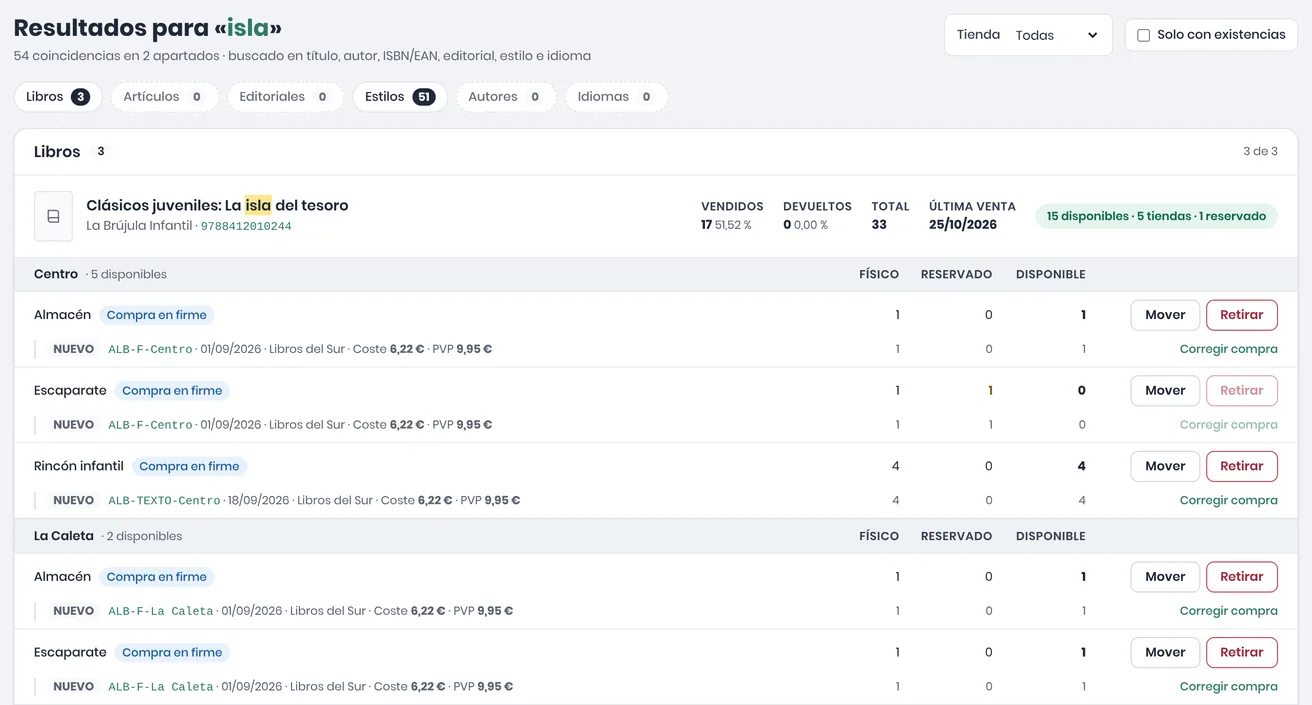Click the Compra en firme tag on Rincón infantil
Image resolution: width=1312 pixels, height=705 pixels.
click(x=189, y=466)
